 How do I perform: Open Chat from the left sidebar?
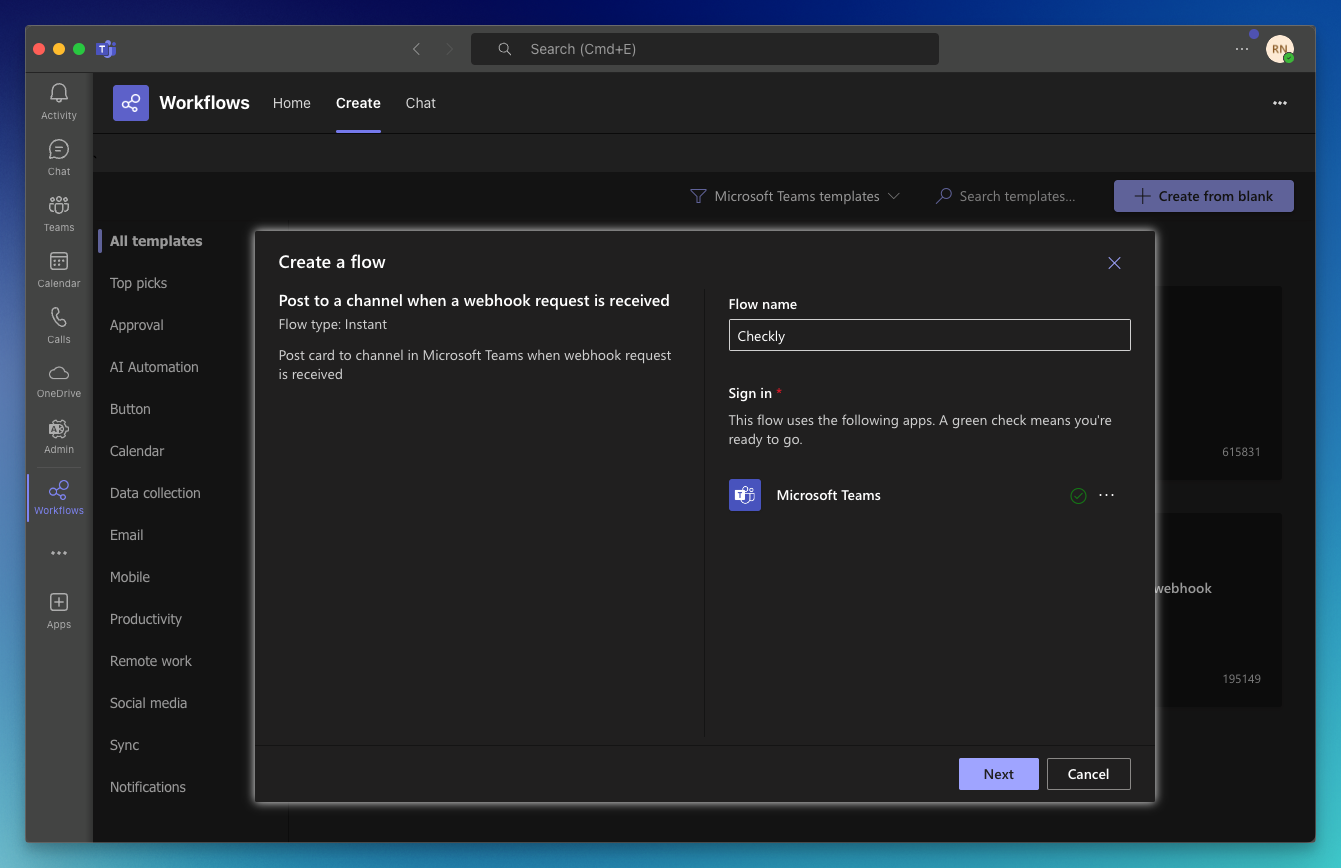tap(58, 155)
